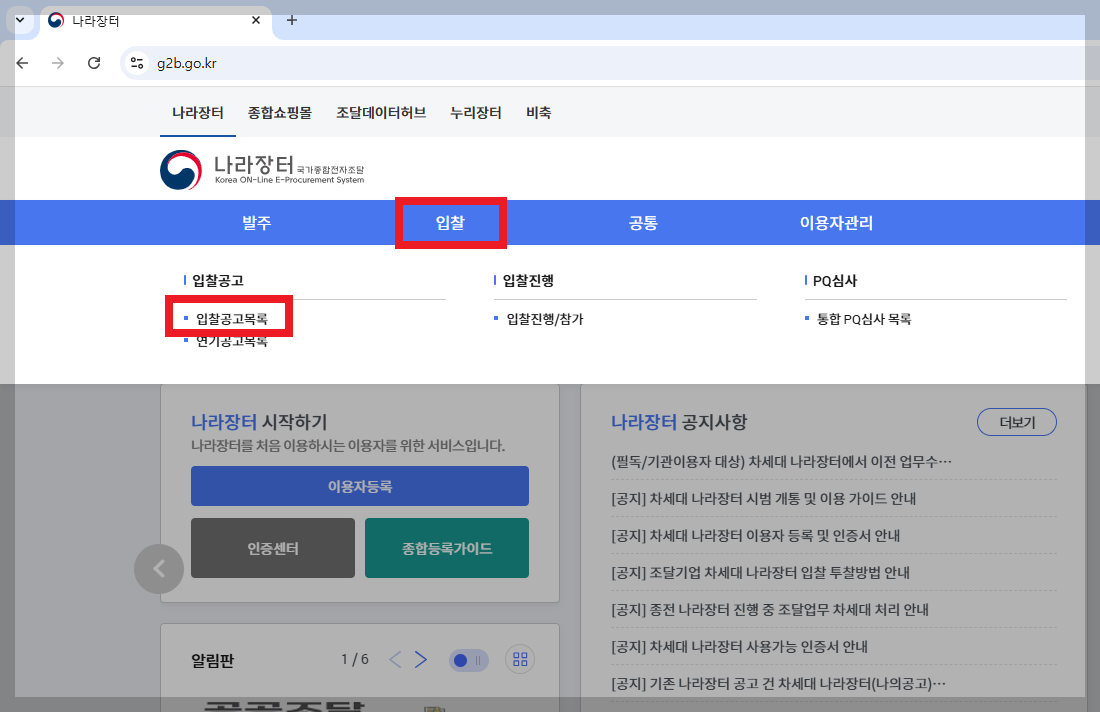Viewport: 1100px width, 712px height.
Task: Open notice 조달기업 입찰 투찰방법 안내
Action: (760, 573)
